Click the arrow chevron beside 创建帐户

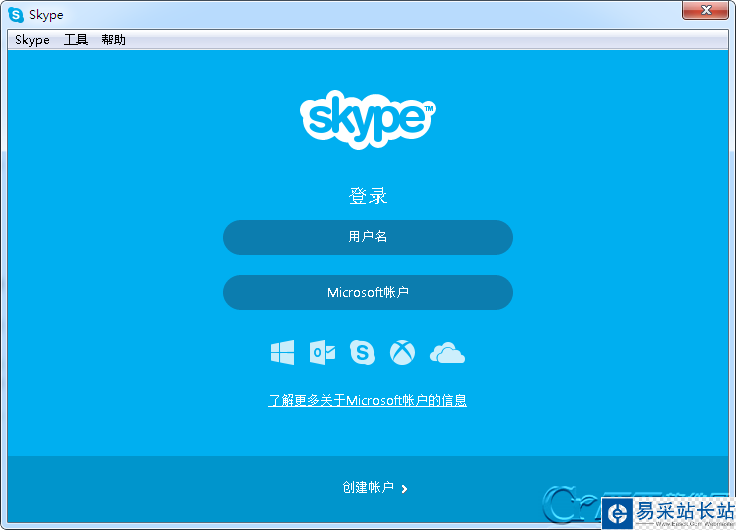pos(404,489)
